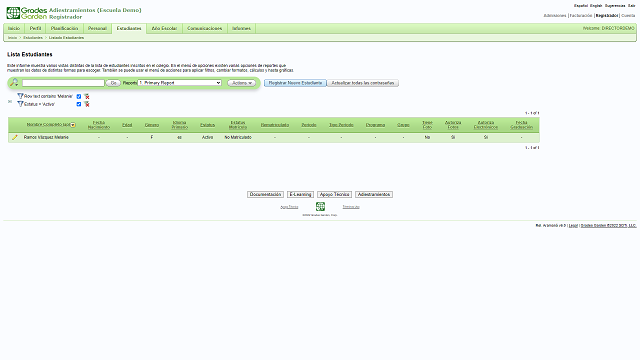Screen dimensions: 640x360
Task: Open the Perfil tab
Action: pyautogui.click(x=36, y=29)
